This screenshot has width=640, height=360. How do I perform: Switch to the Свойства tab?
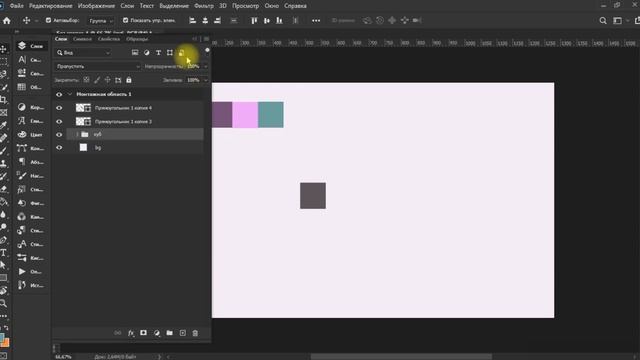click(109, 39)
